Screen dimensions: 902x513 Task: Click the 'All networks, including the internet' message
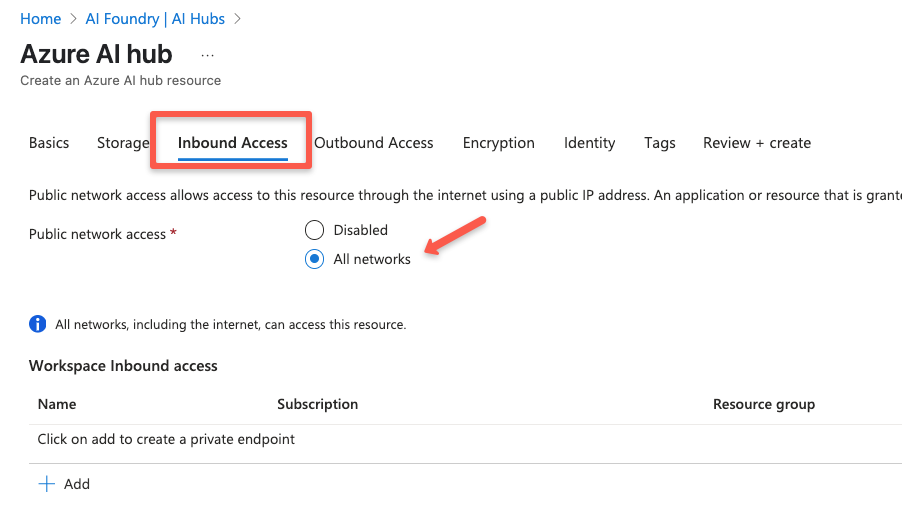tap(231, 324)
